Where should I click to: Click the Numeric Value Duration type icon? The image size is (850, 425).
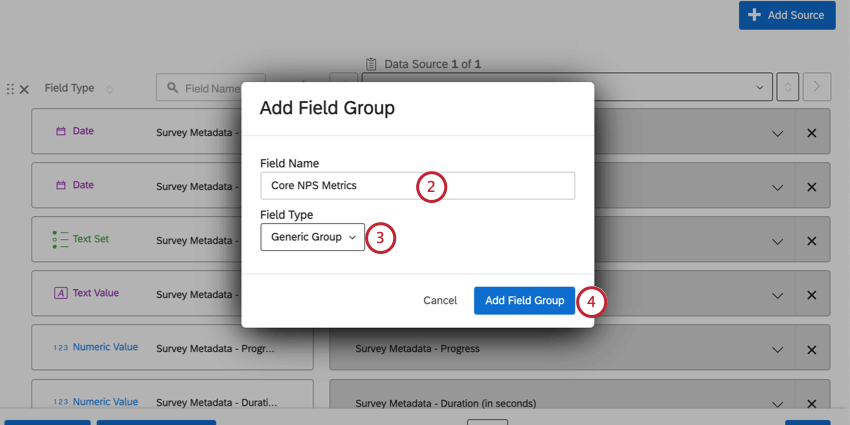click(60, 401)
